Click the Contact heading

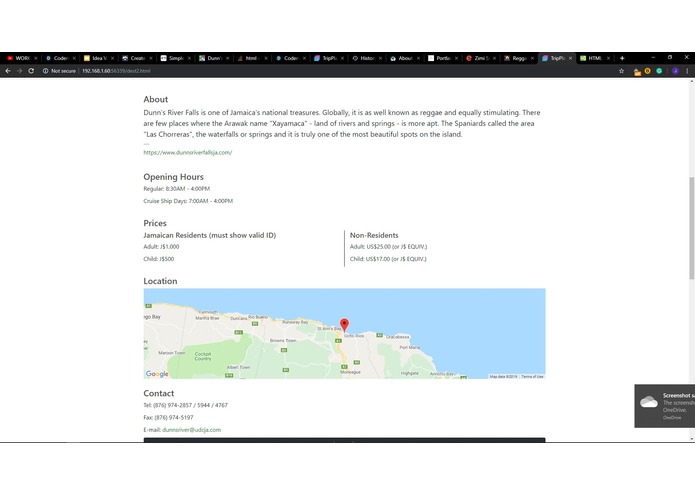coord(159,393)
